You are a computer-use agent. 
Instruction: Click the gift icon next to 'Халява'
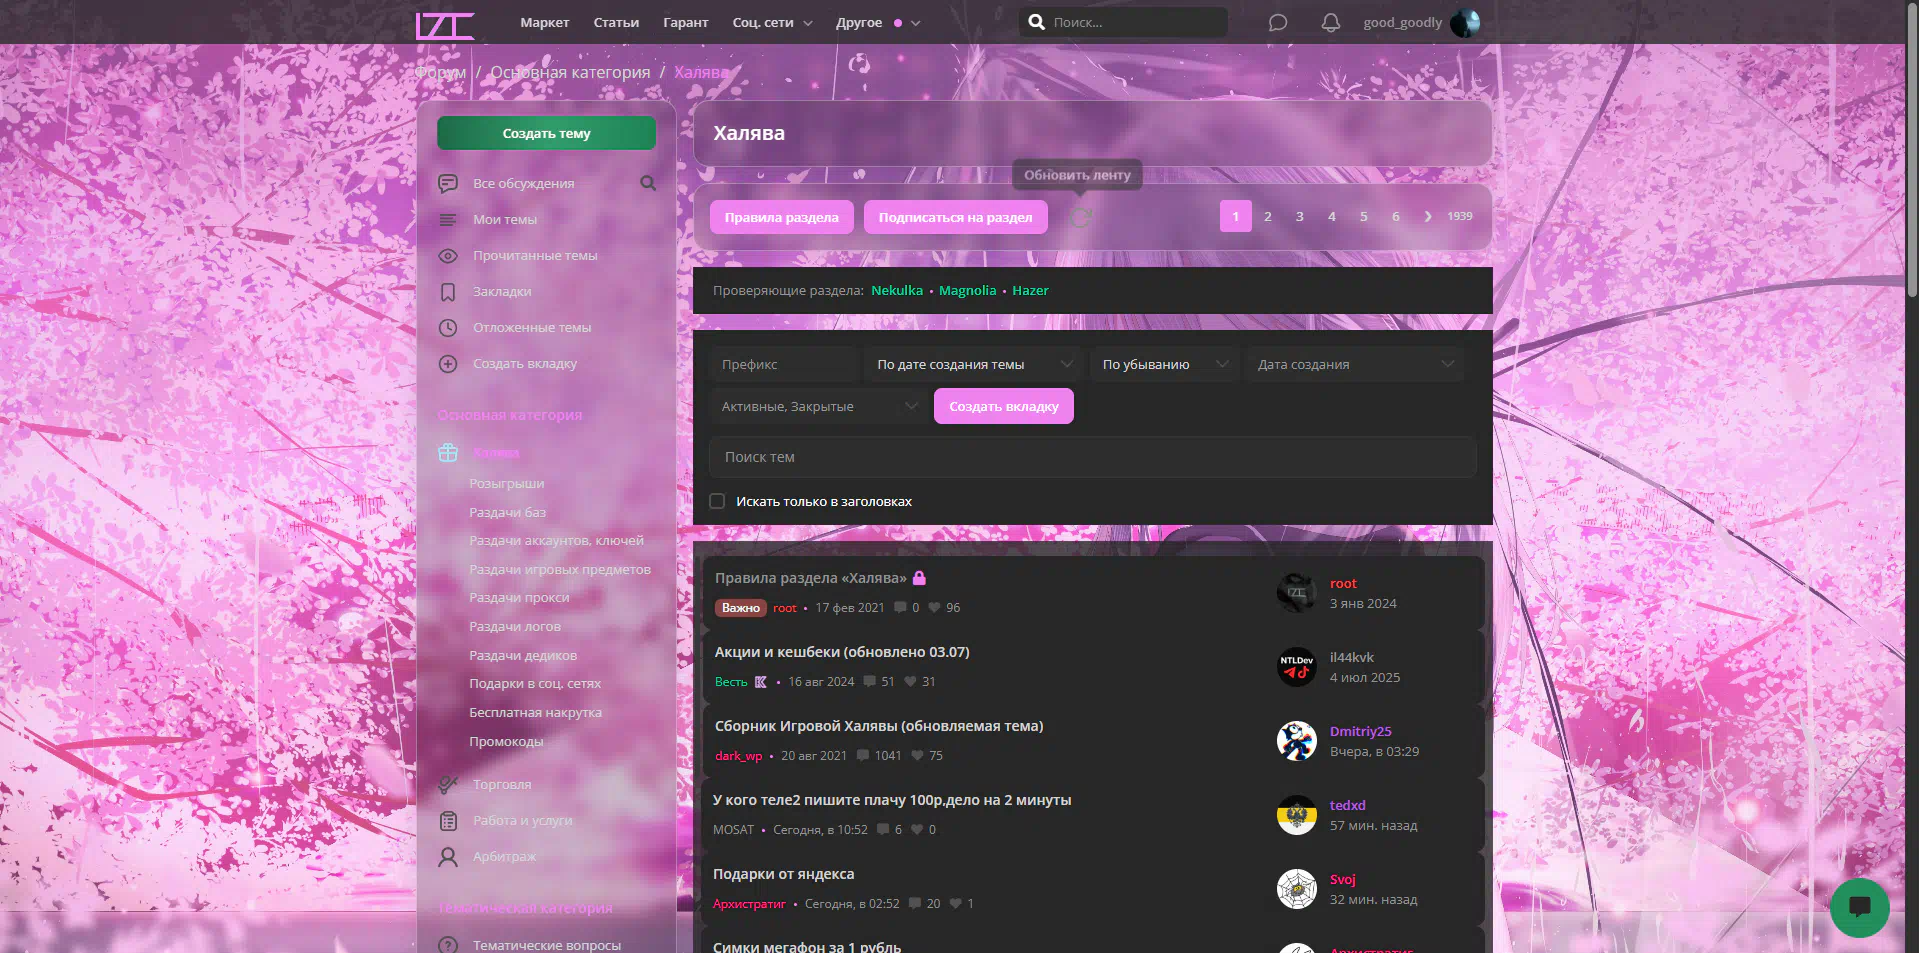point(448,453)
